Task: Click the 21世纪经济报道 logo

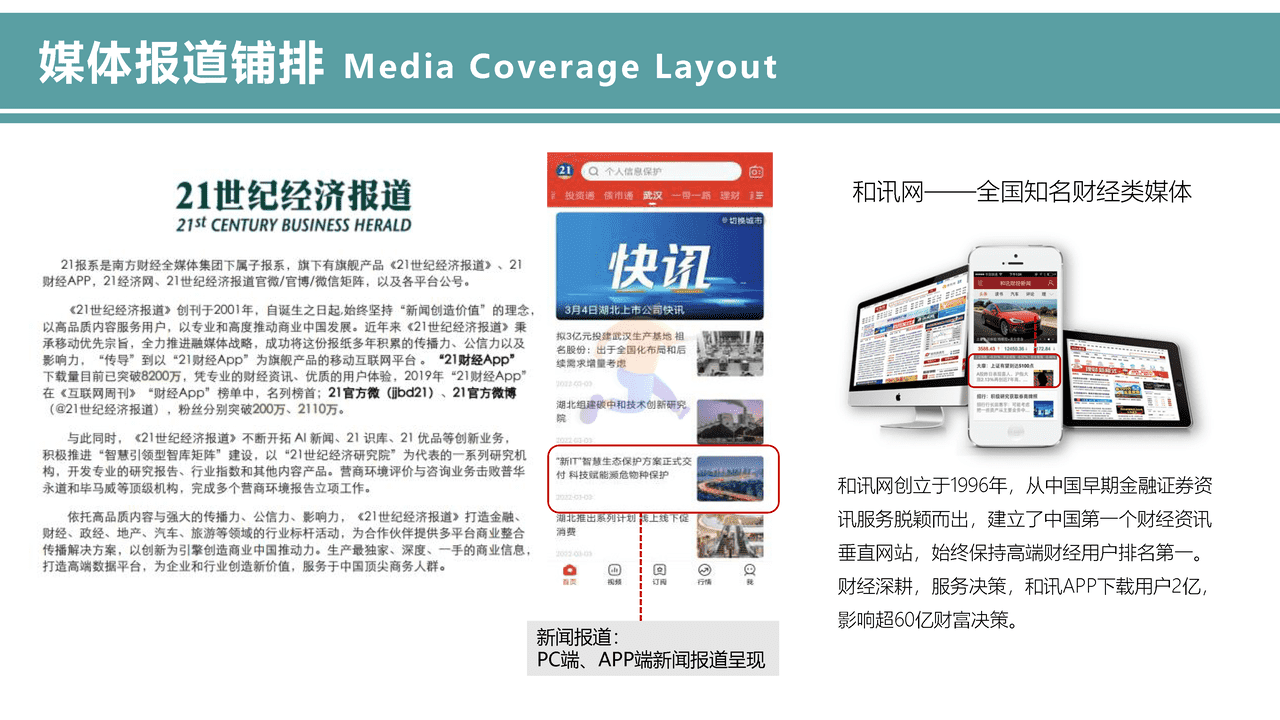Action: point(293,195)
